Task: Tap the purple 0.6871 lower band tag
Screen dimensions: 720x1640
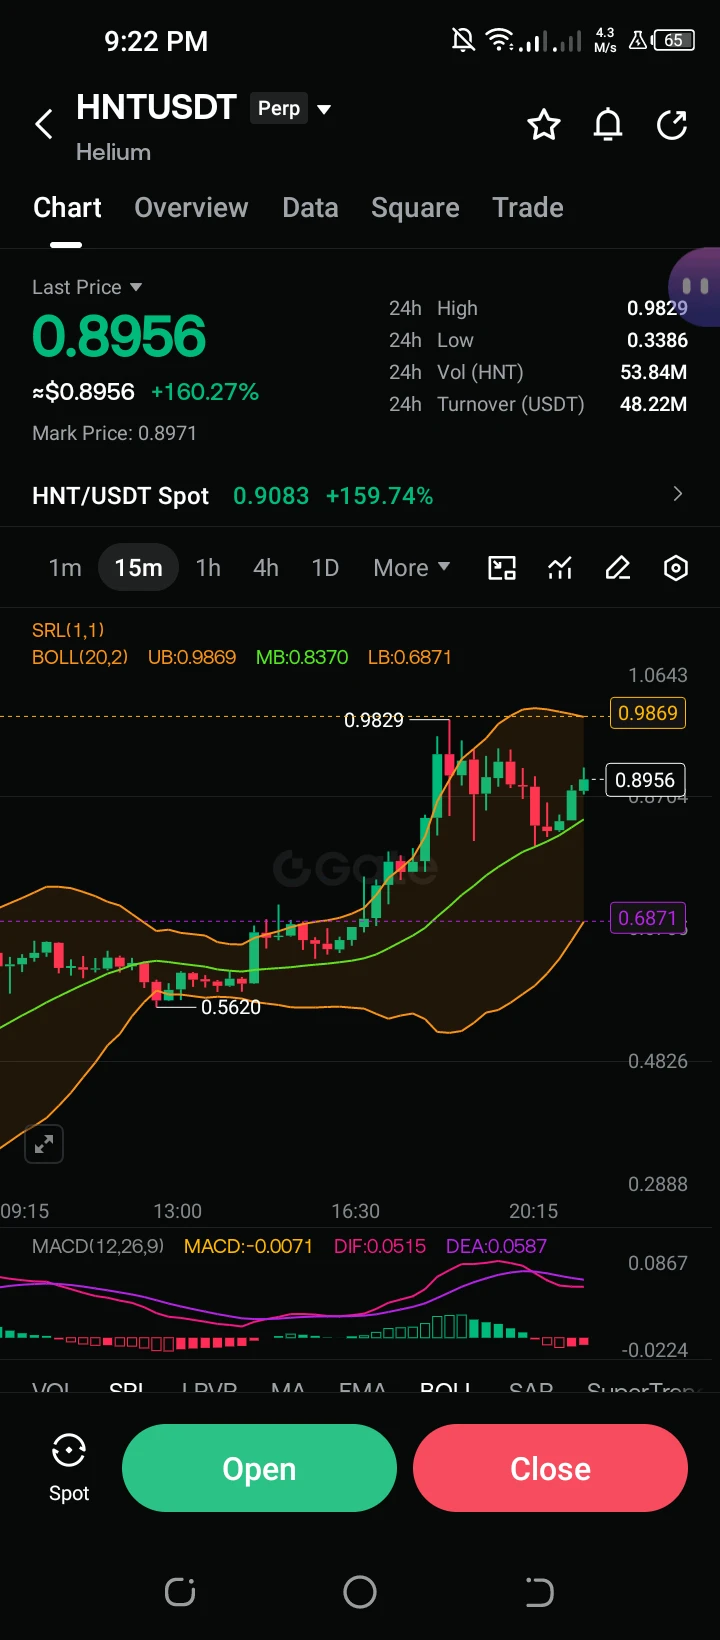Action: pyautogui.click(x=648, y=918)
